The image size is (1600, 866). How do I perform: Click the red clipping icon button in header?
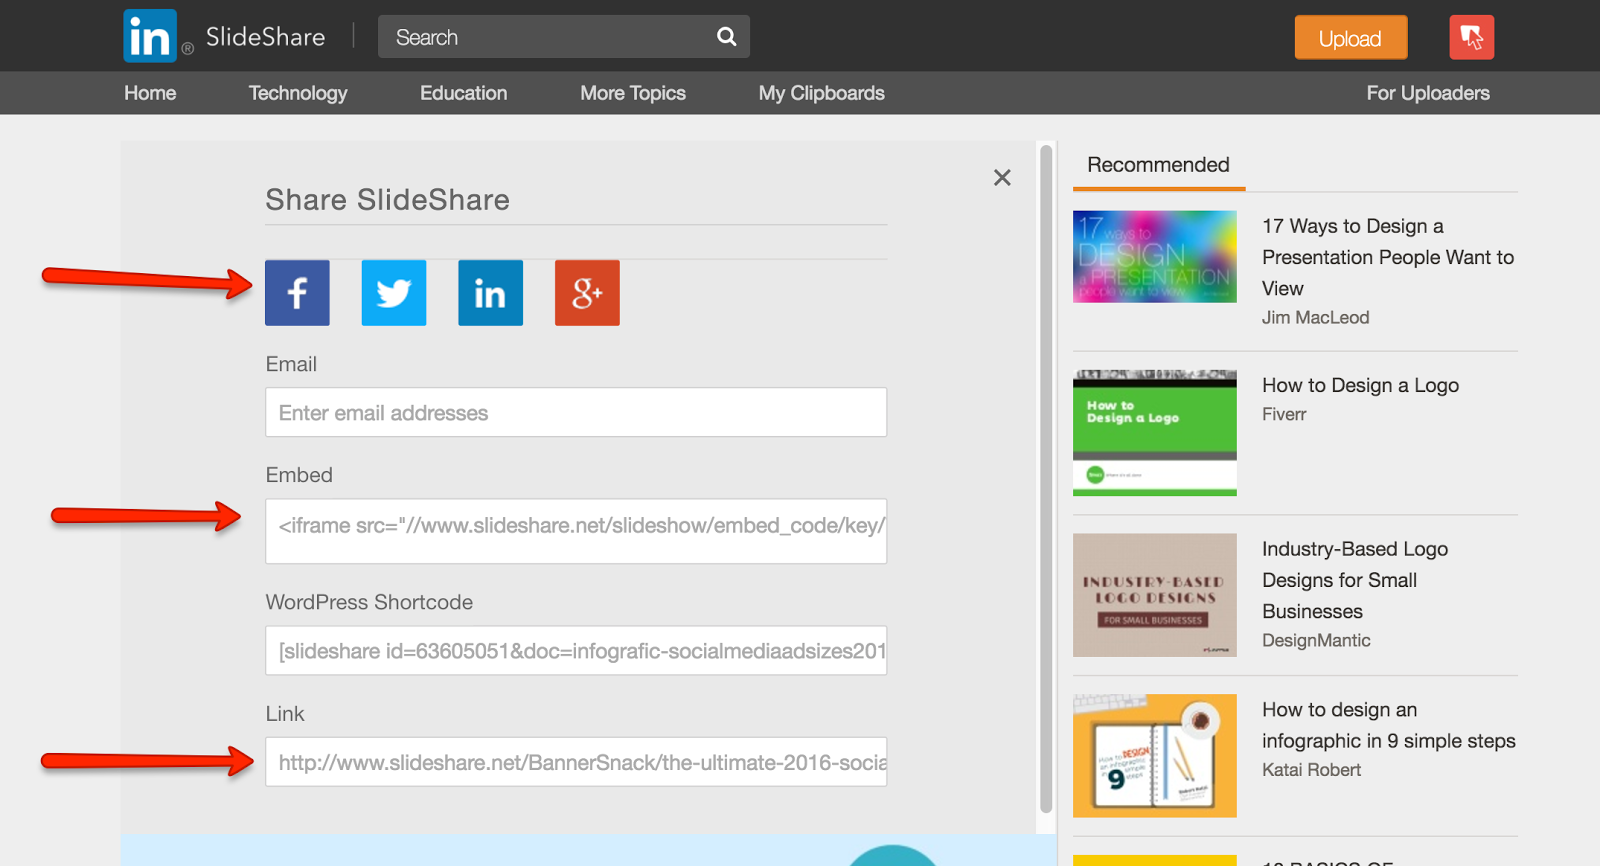click(x=1472, y=38)
